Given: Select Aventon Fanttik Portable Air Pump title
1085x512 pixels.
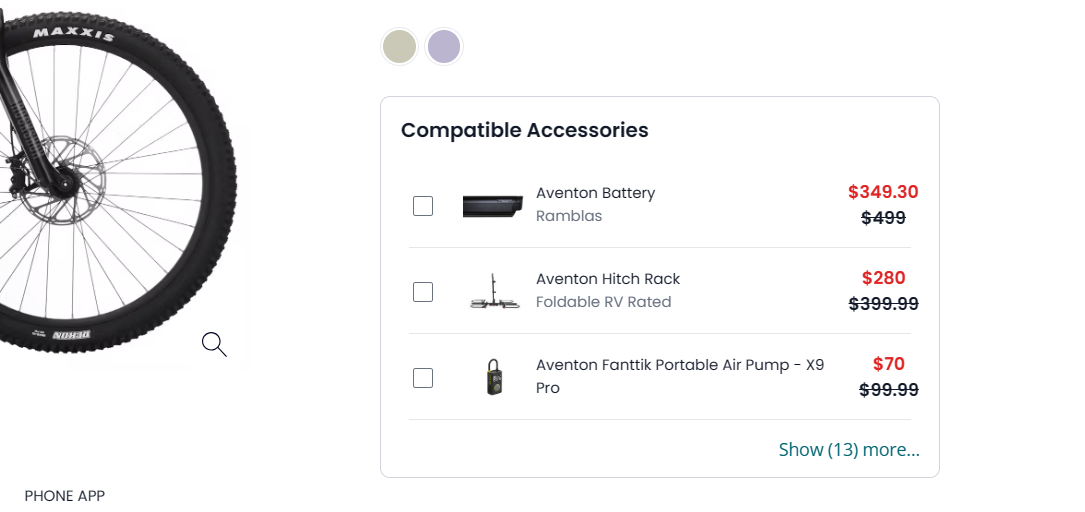Looking at the screenshot, I should click(680, 365).
